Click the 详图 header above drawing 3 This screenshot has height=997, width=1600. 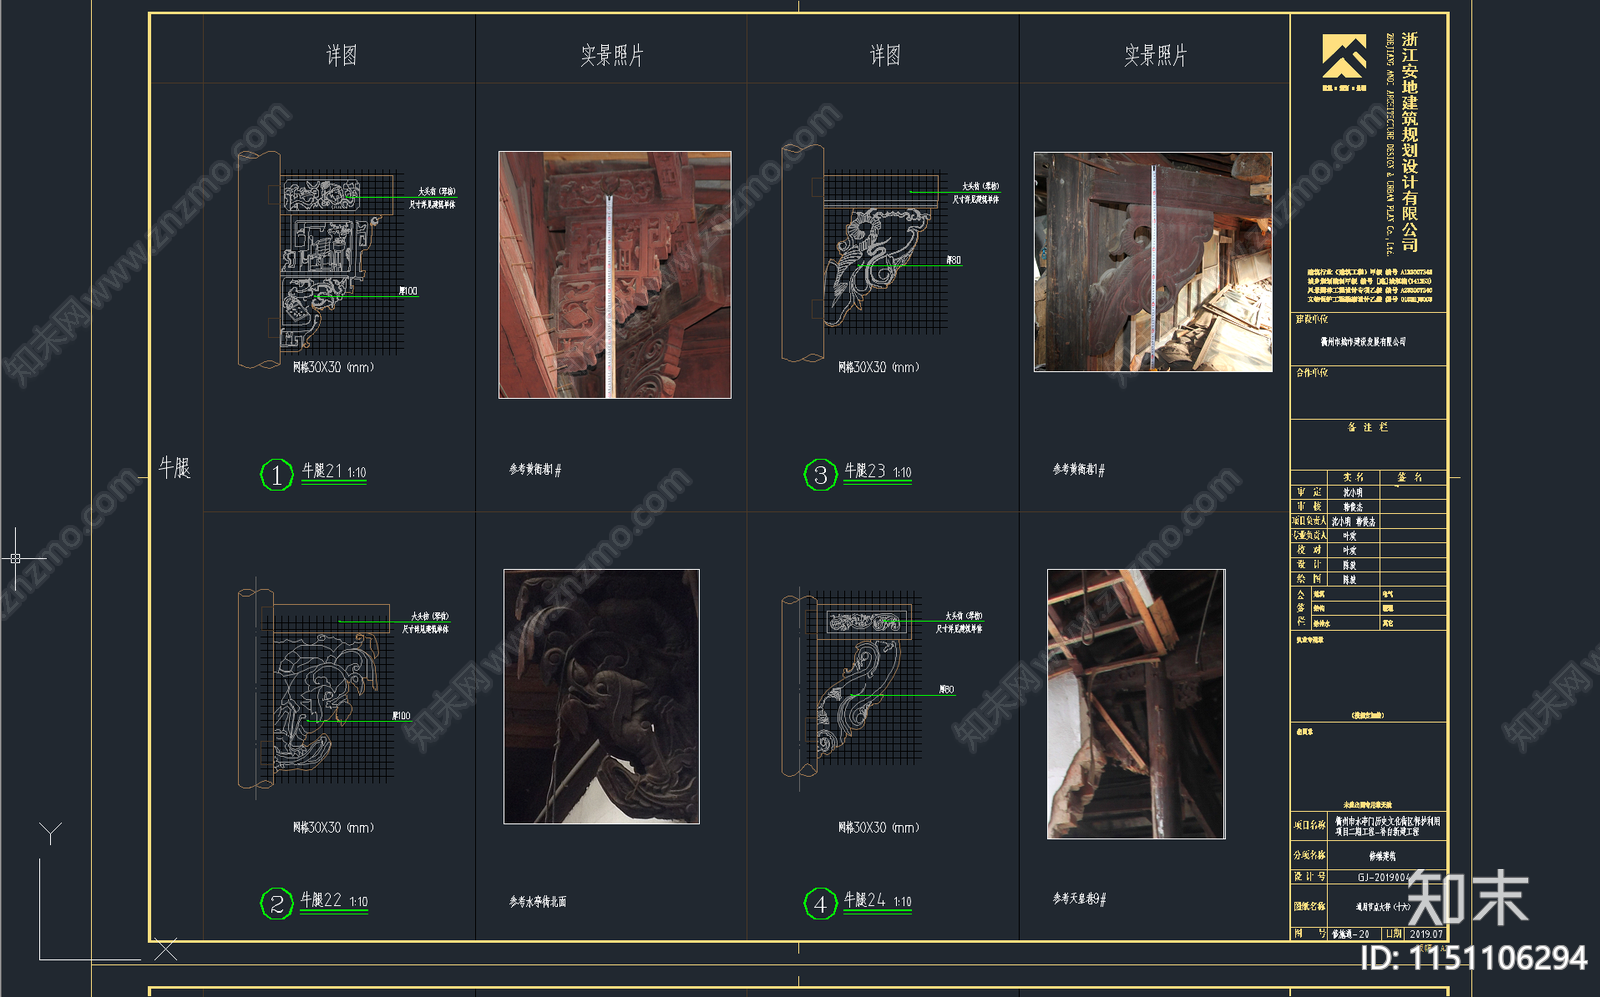pos(885,55)
